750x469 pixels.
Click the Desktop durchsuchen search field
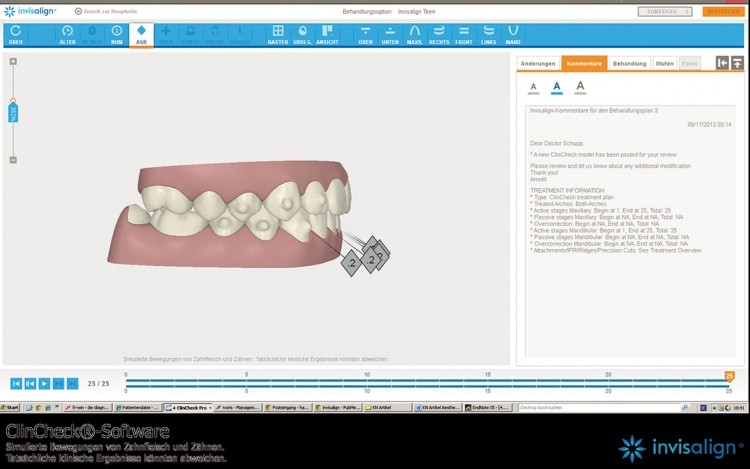pyautogui.click(x=600, y=408)
